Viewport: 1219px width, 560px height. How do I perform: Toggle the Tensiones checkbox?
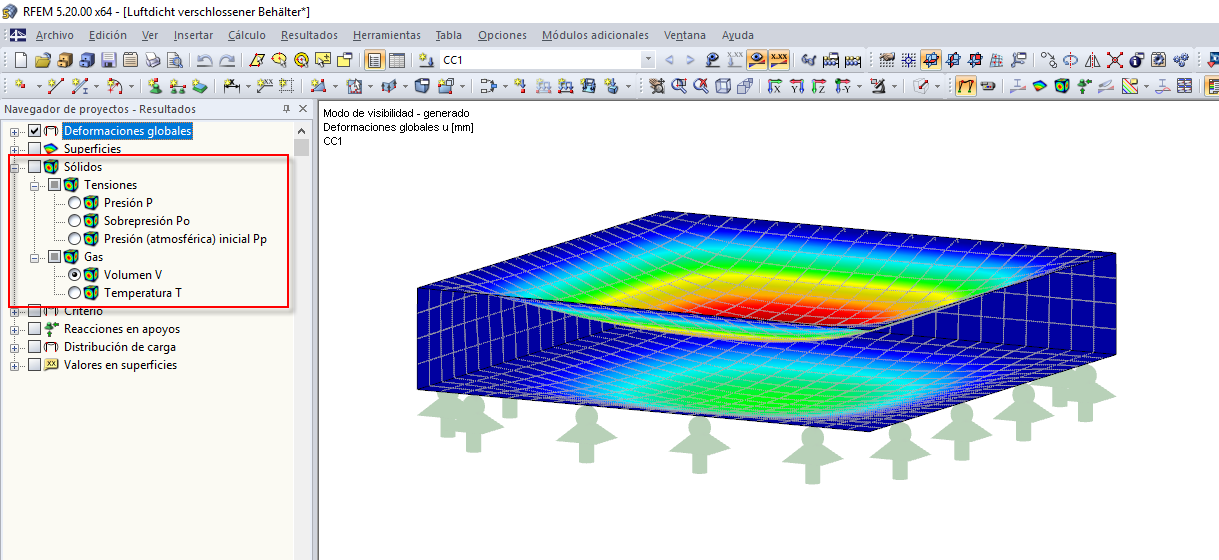55,185
